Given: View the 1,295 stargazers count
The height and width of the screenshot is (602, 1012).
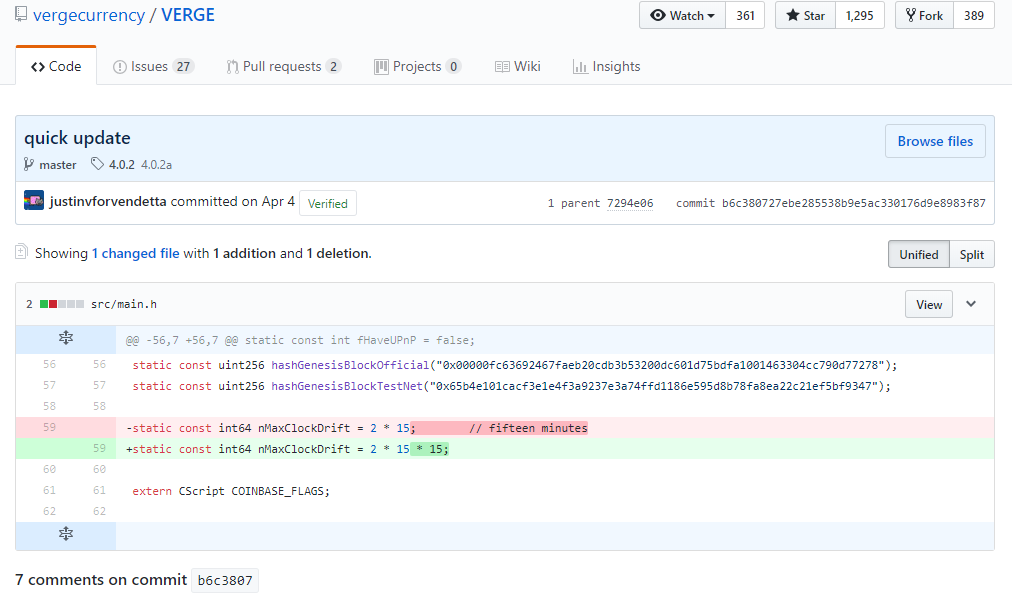Looking at the screenshot, I should [860, 15].
